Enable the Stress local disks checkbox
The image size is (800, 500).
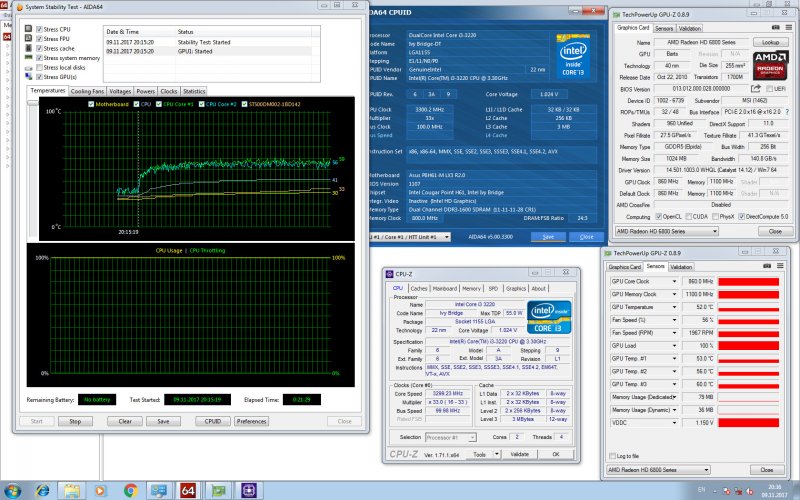39,66
